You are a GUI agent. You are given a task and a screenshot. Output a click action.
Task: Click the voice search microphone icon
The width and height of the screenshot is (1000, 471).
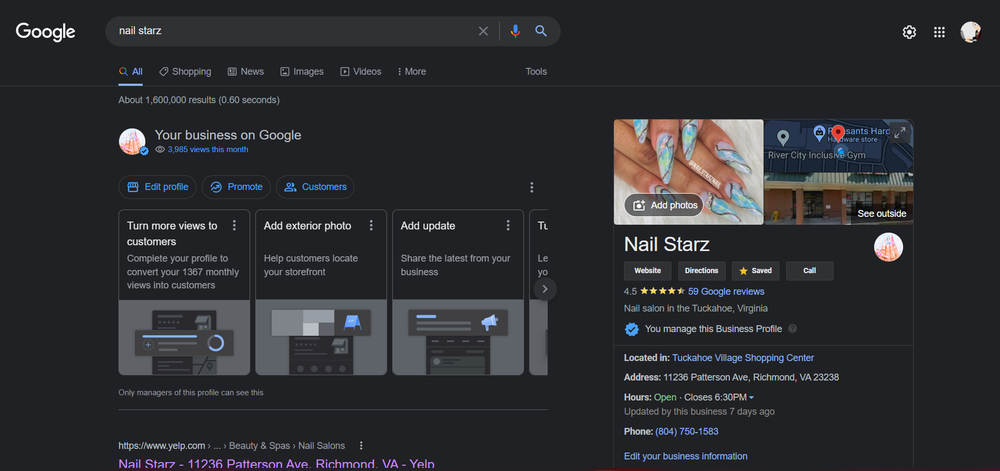(515, 31)
